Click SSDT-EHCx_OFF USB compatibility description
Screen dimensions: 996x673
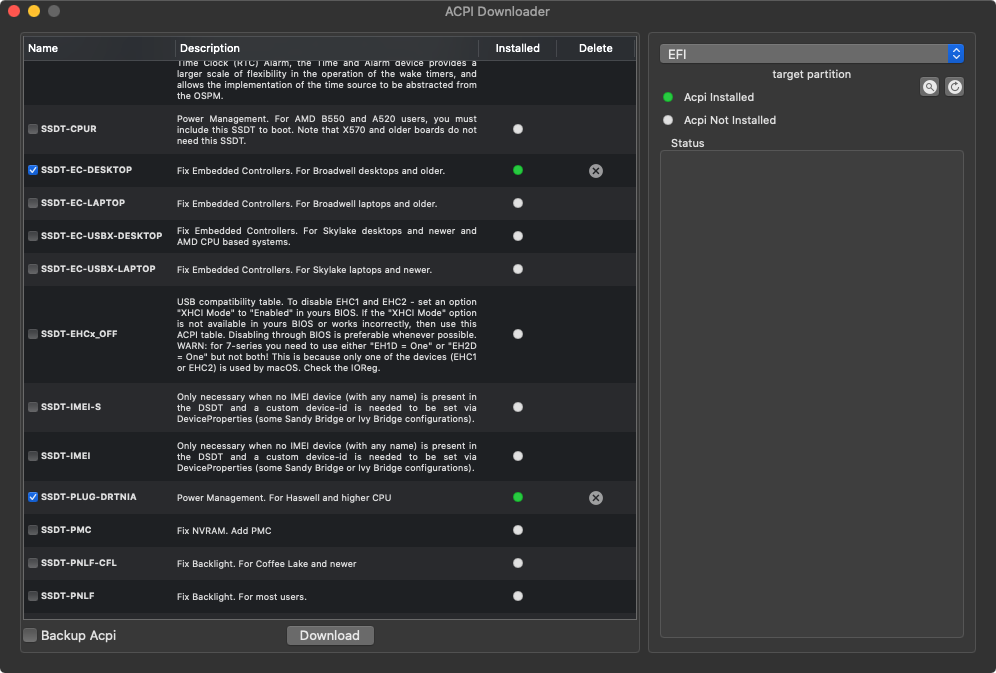coord(326,335)
